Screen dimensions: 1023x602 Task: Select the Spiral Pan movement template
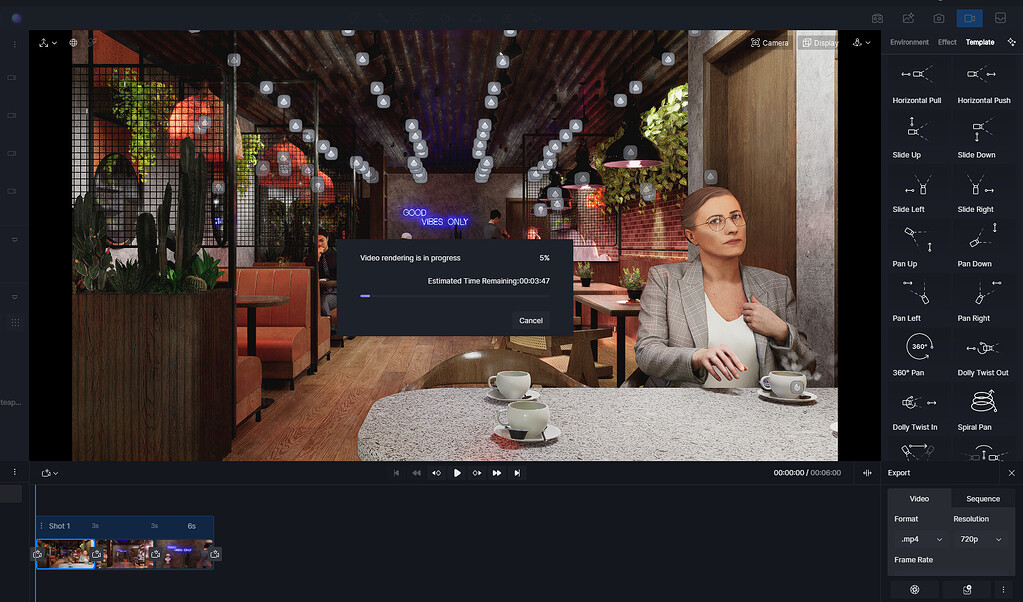click(983, 406)
